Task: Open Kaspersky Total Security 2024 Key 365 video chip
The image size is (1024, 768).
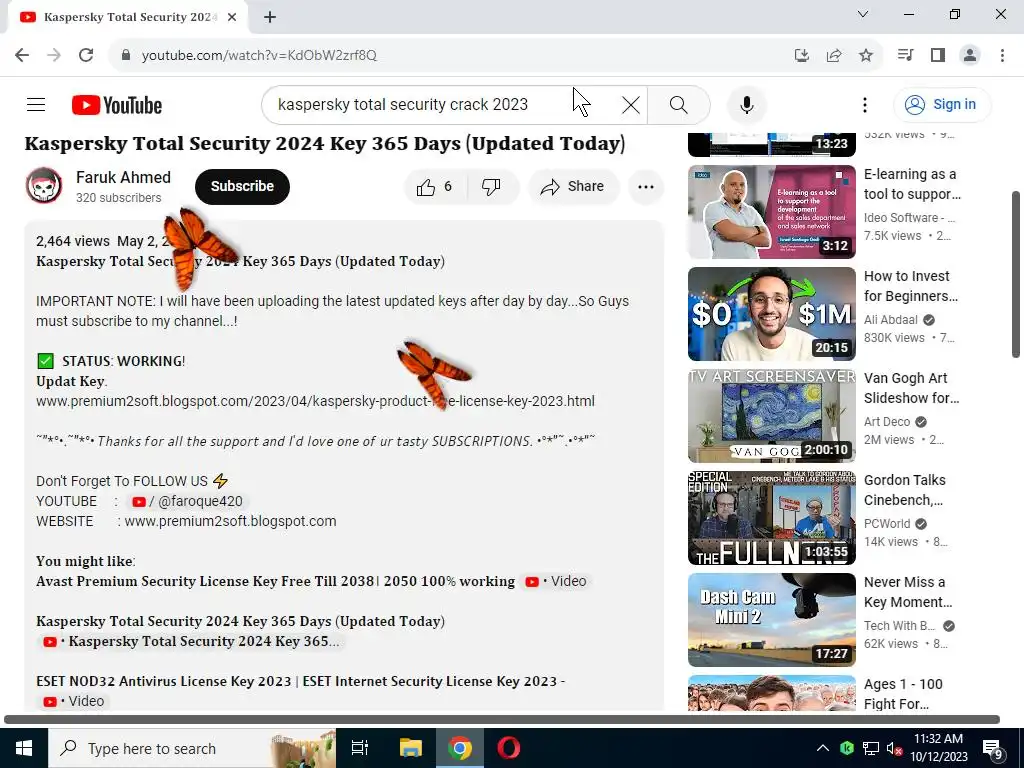Action: [x=189, y=641]
